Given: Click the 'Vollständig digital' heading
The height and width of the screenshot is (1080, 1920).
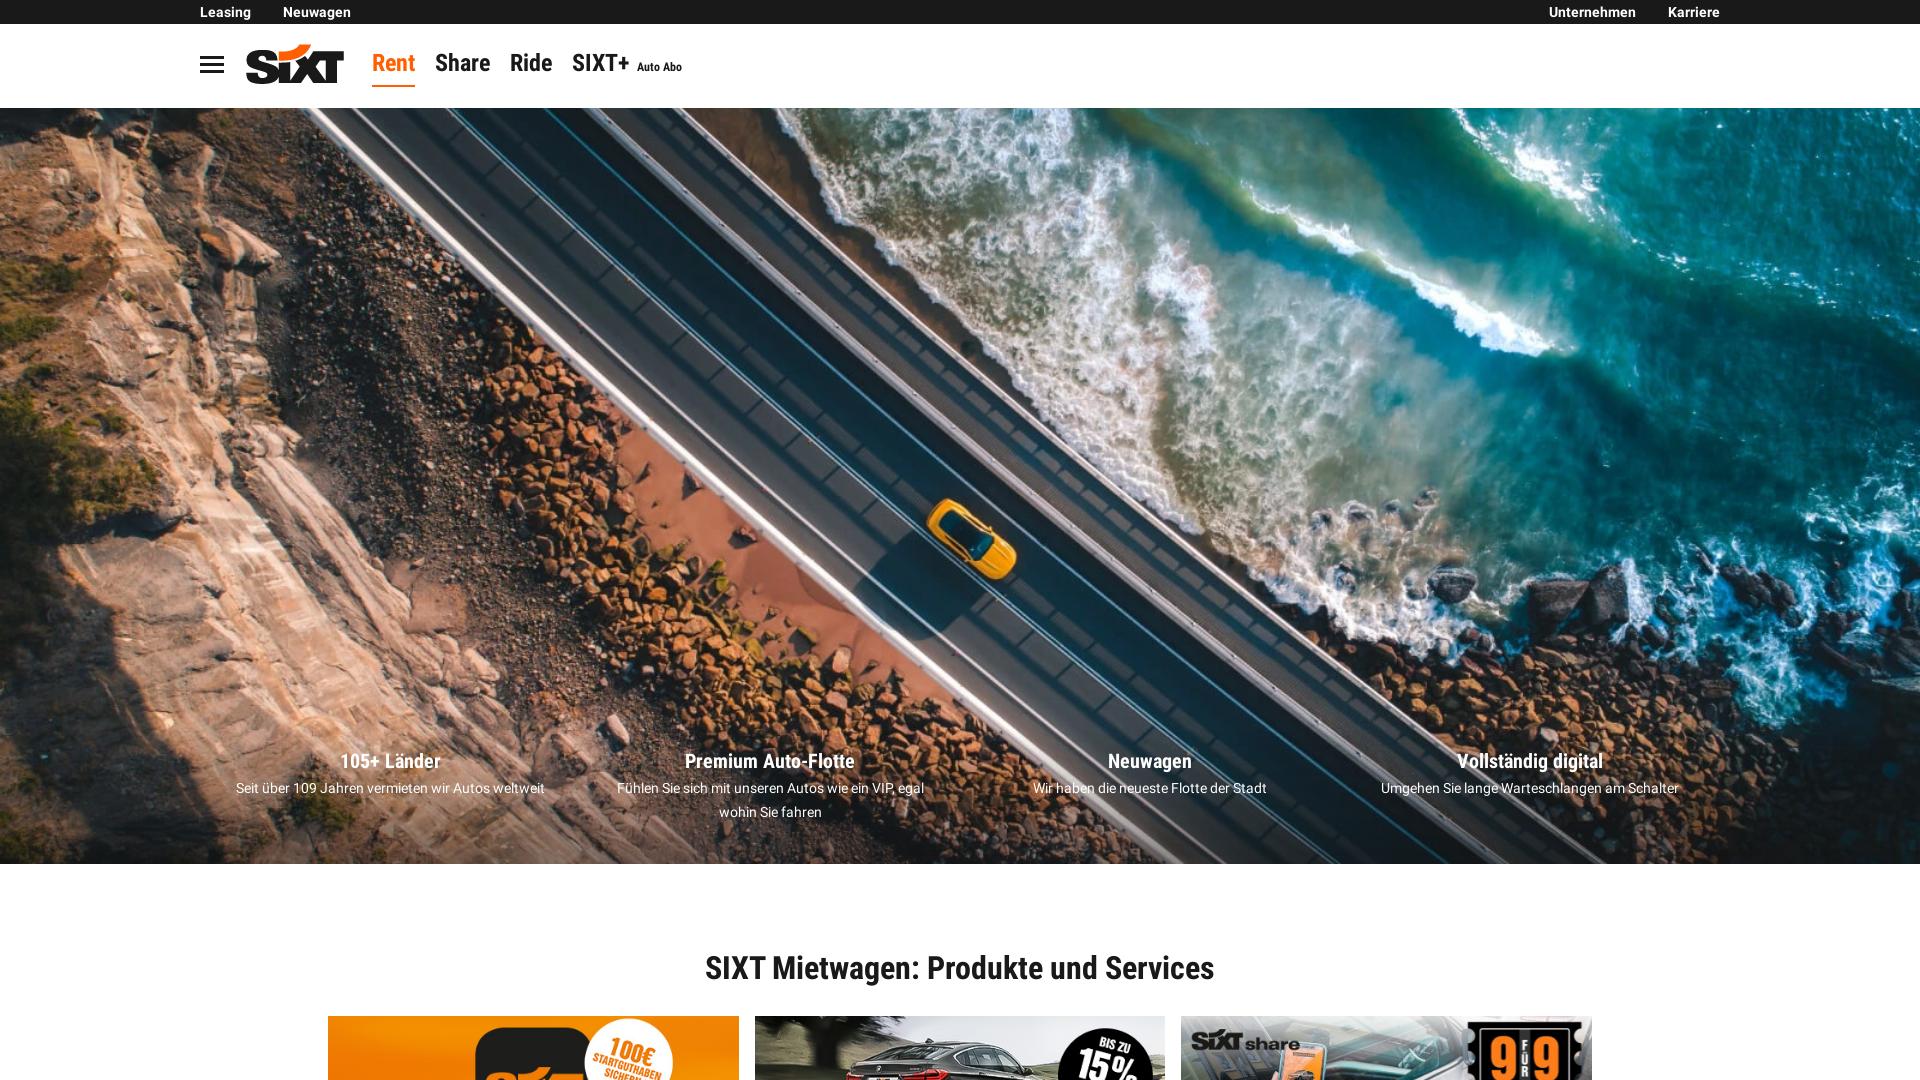Looking at the screenshot, I should 1530,761.
